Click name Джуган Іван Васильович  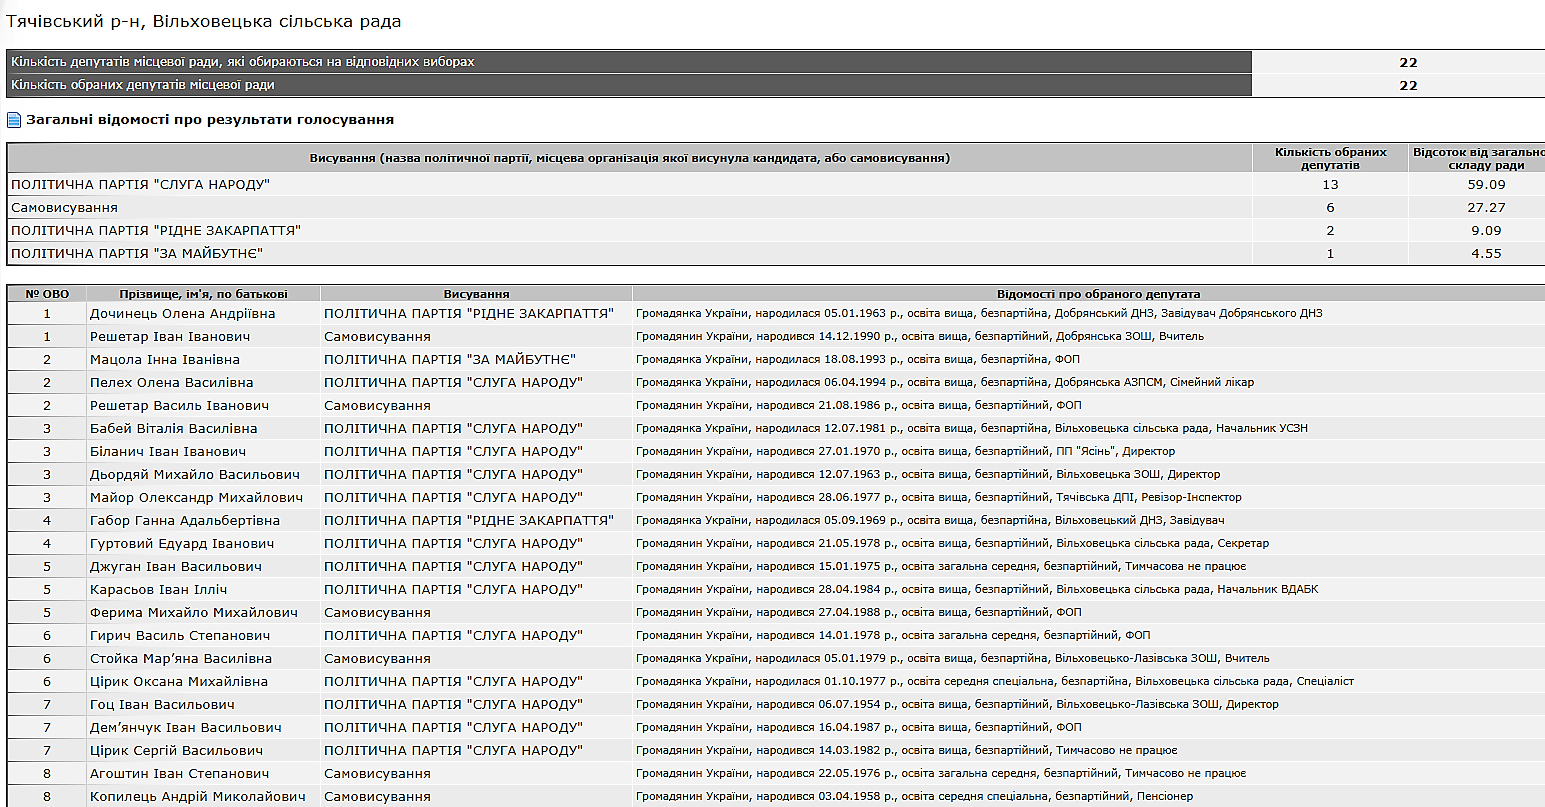[175, 566]
